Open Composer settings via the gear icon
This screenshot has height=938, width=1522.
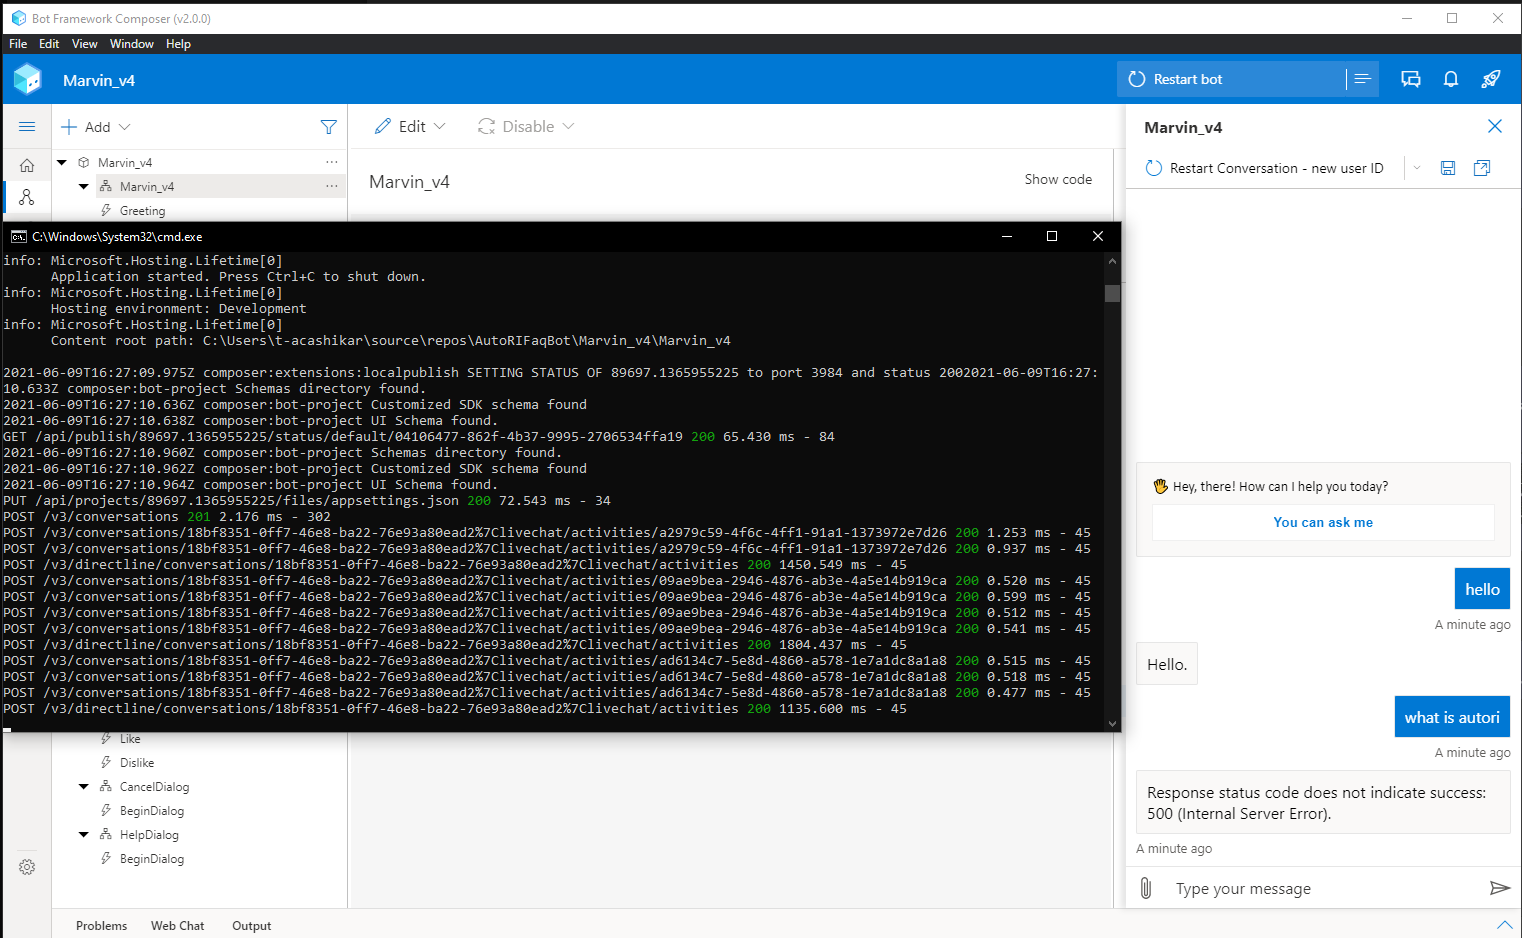[26, 867]
